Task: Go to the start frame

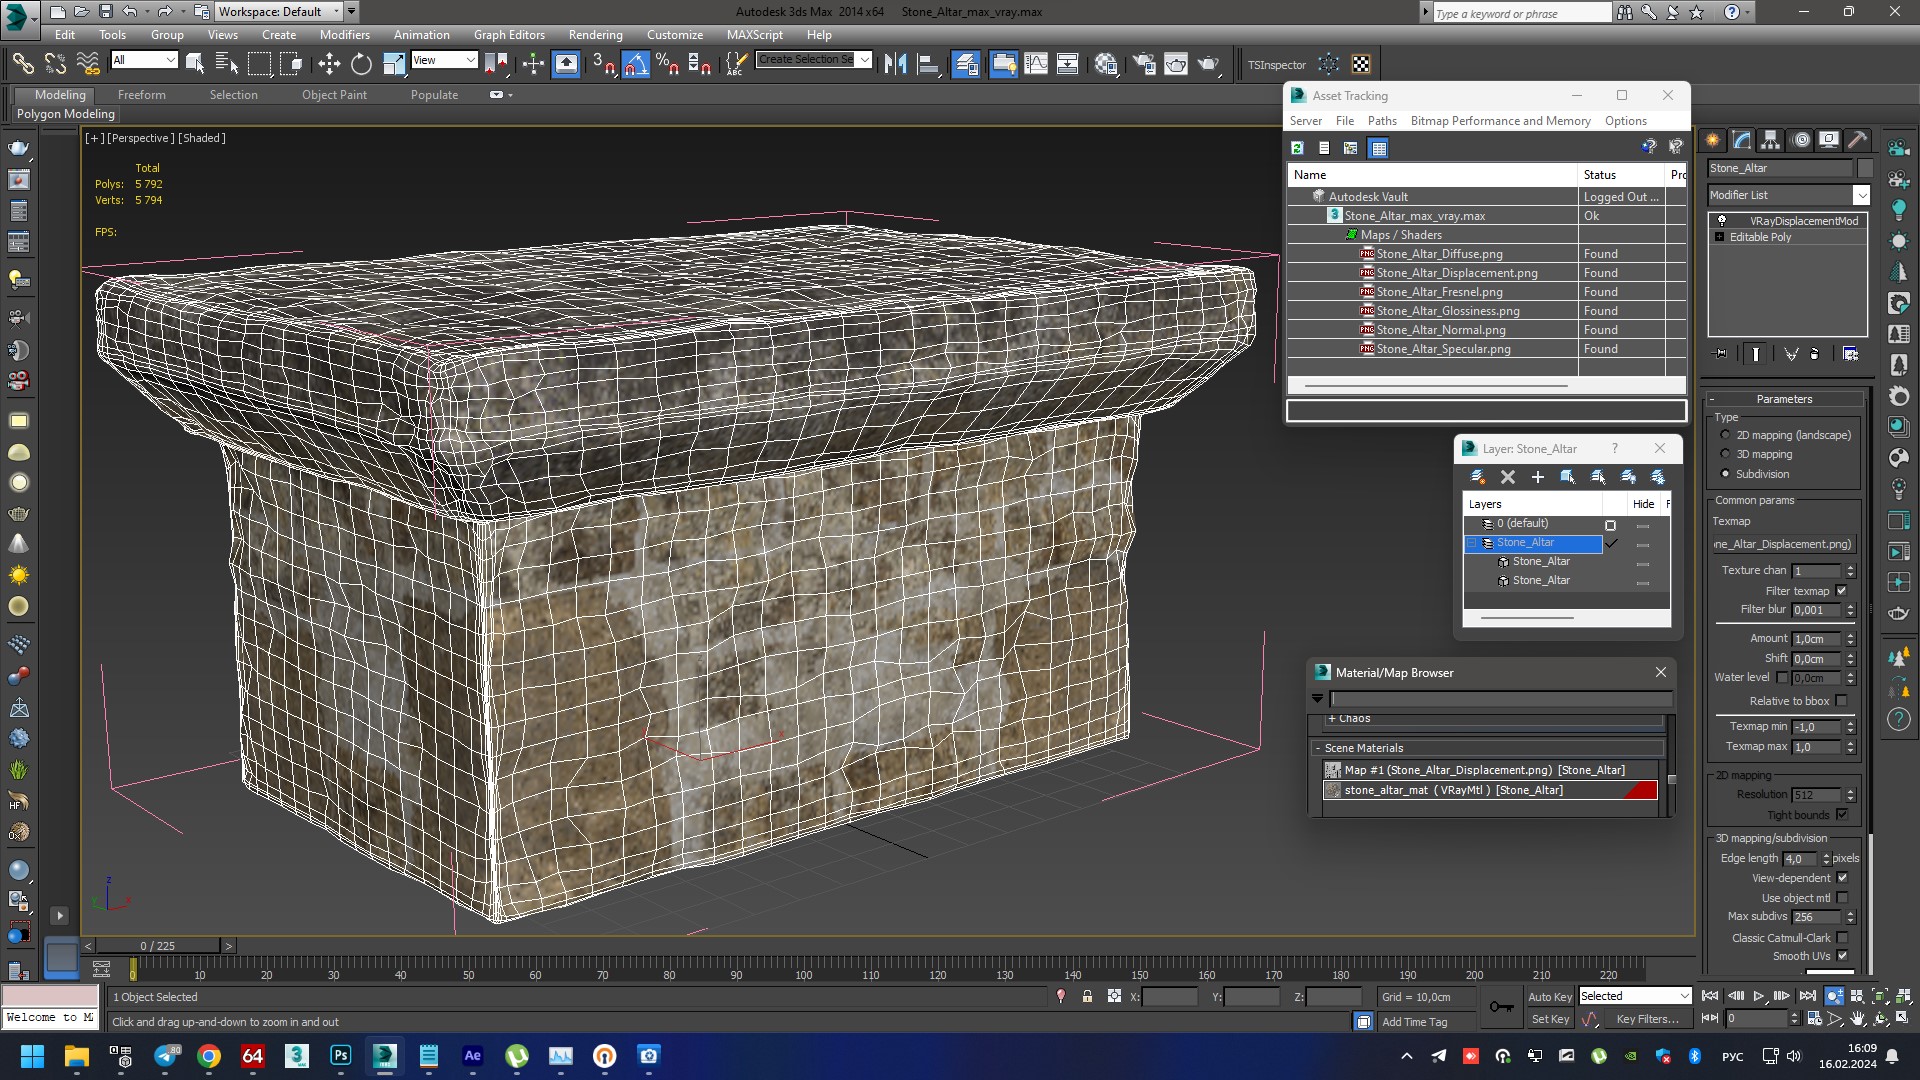Action: pyautogui.click(x=1710, y=996)
